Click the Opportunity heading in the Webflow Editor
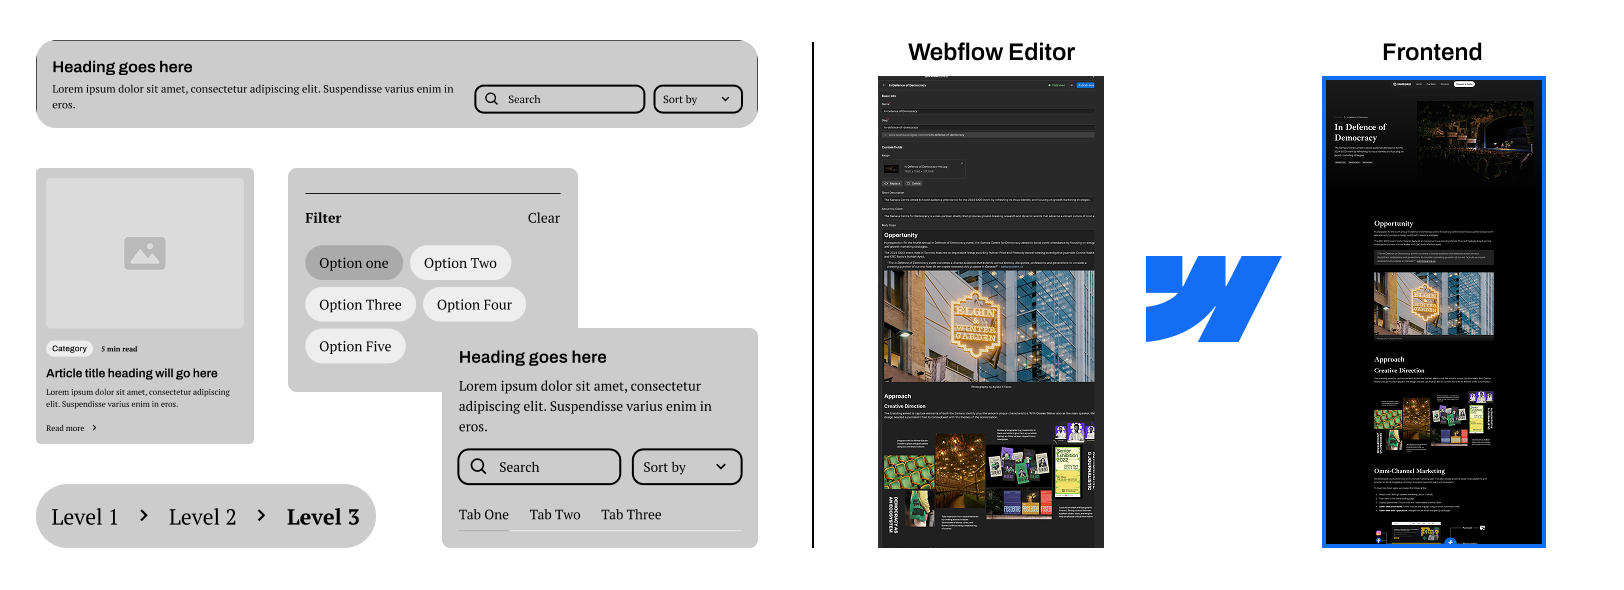The width and height of the screenshot is (1624, 590). (x=901, y=235)
